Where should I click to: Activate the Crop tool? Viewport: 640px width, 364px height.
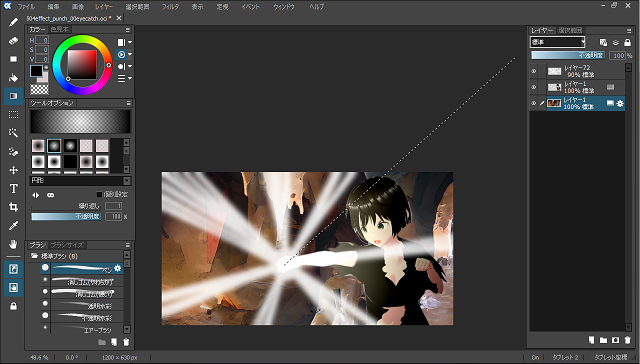13,207
